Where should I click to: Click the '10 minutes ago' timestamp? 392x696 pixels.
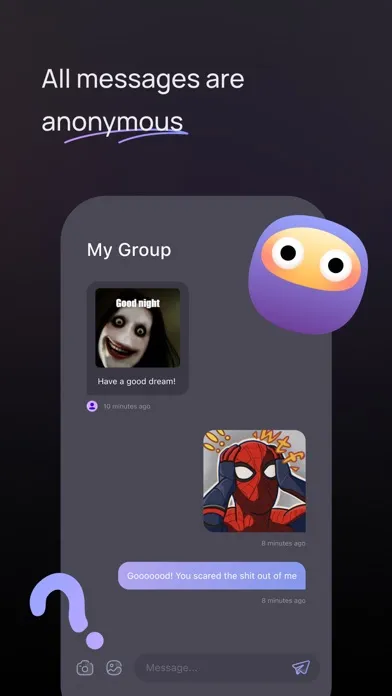[127, 406]
